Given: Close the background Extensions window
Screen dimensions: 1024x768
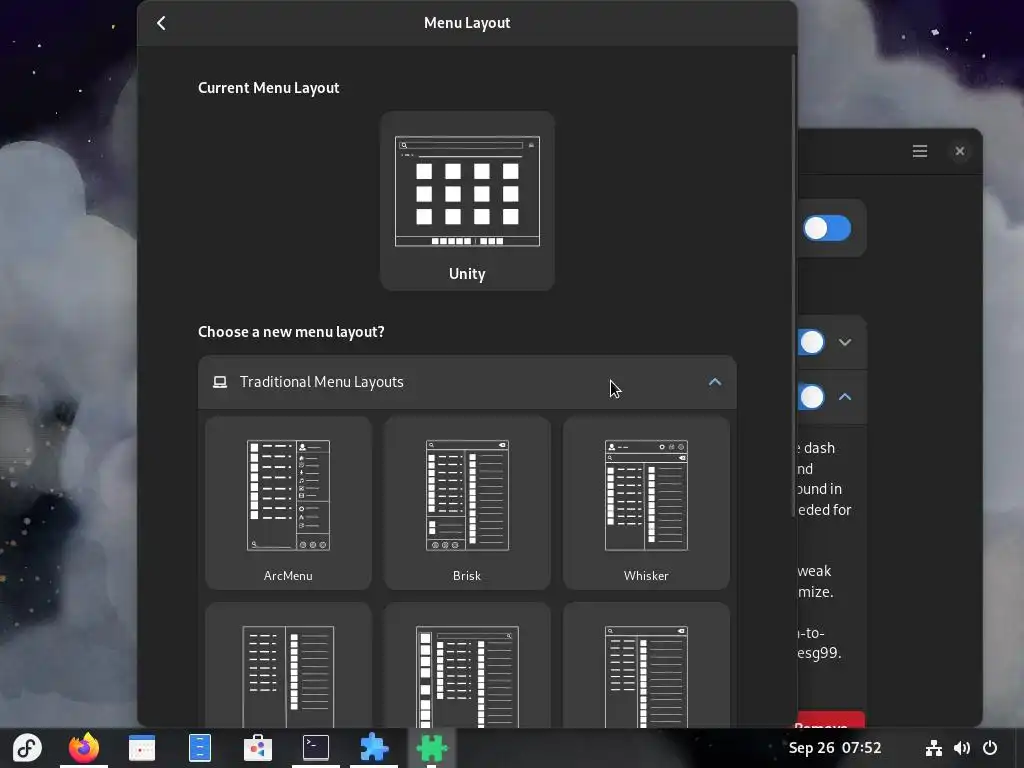Looking at the screenshot, I should pos(959,152).
